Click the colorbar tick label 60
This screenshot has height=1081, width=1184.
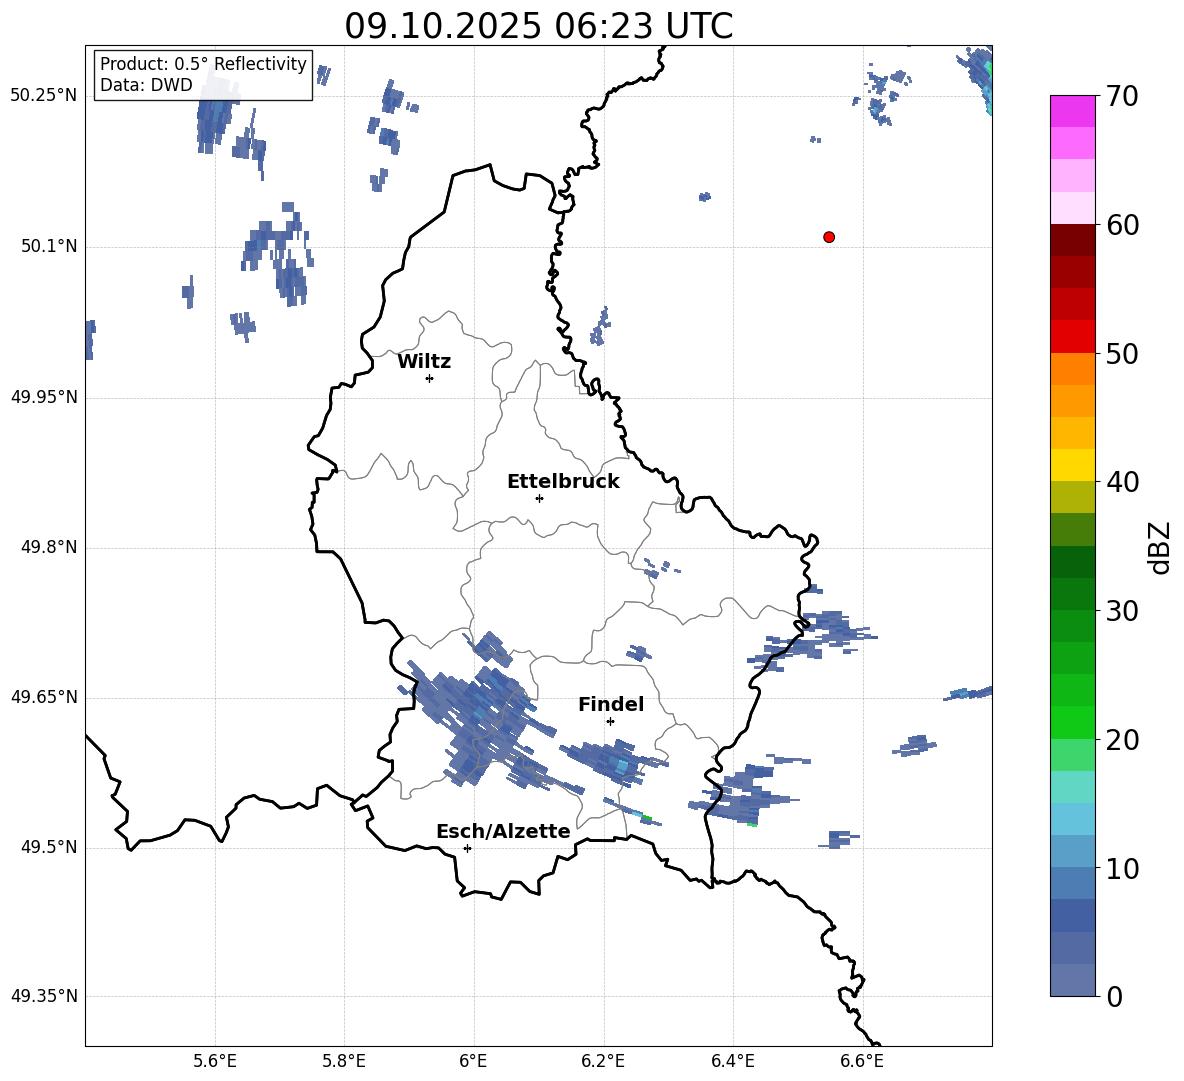(1122, 225)
